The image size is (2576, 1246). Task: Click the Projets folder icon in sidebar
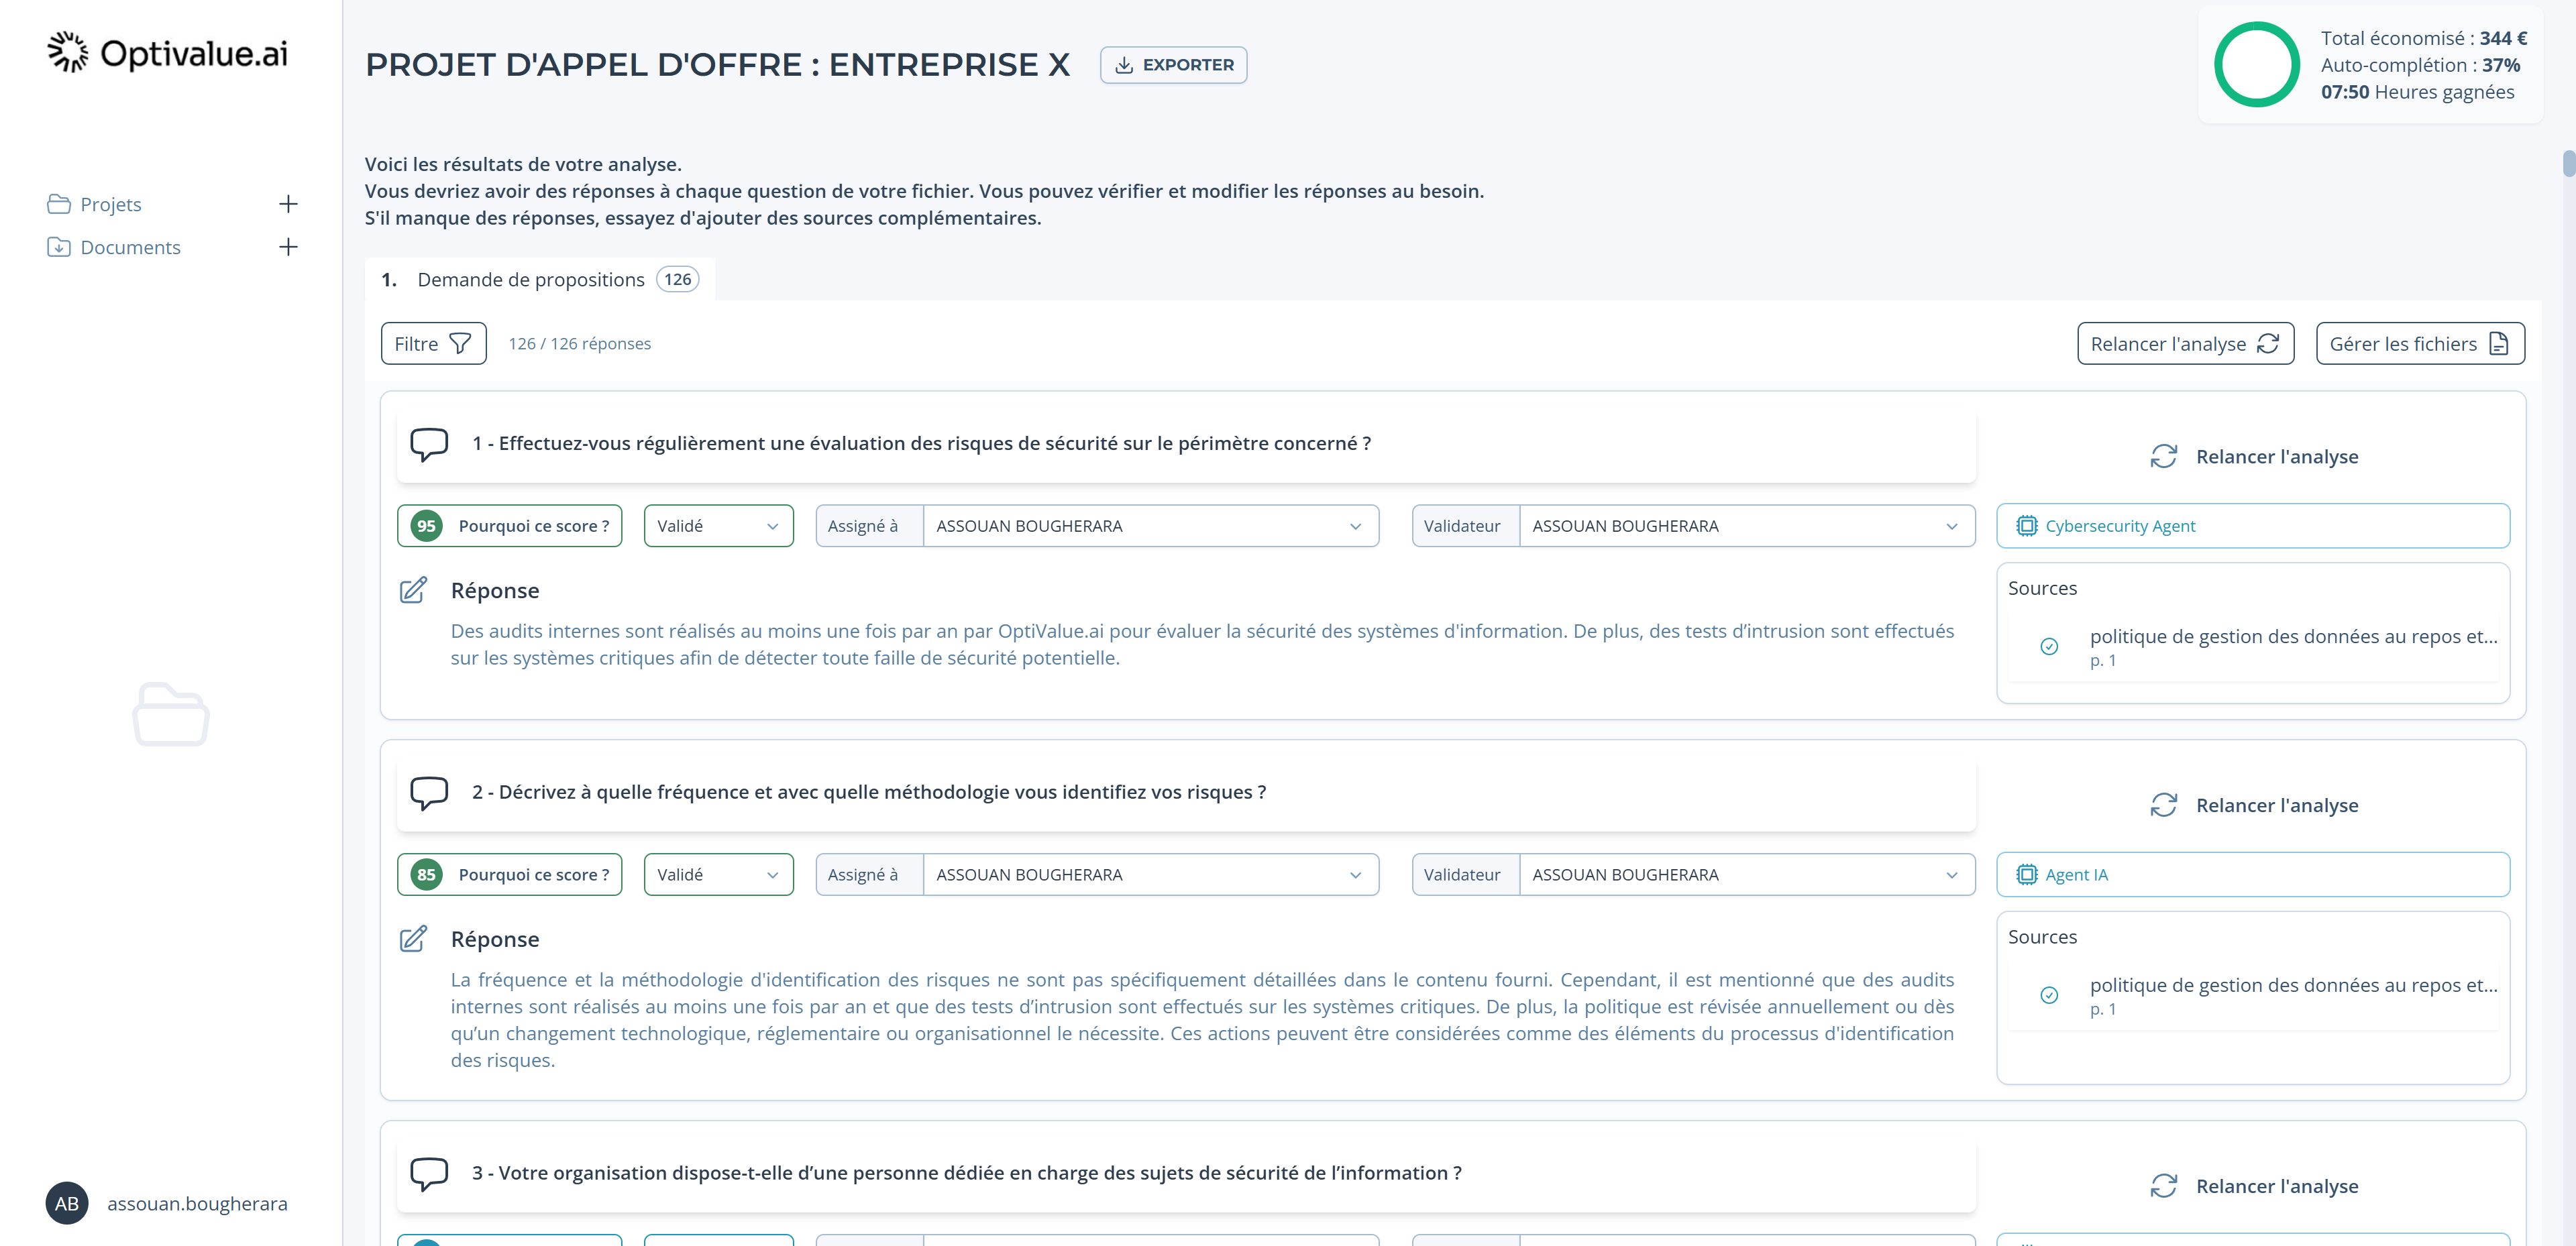59,203
